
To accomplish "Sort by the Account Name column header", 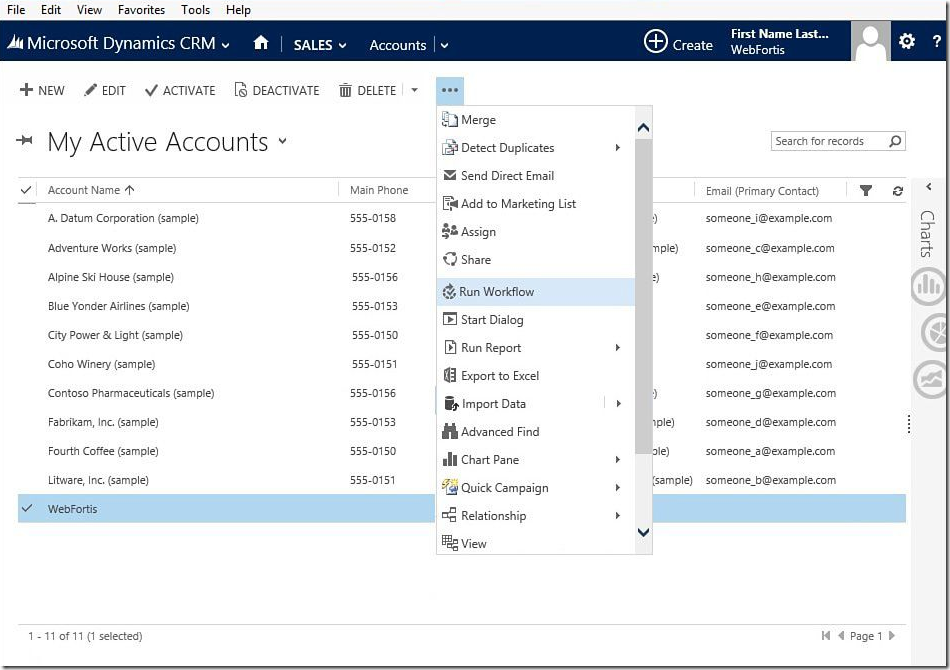I will (x=91, y=190).
